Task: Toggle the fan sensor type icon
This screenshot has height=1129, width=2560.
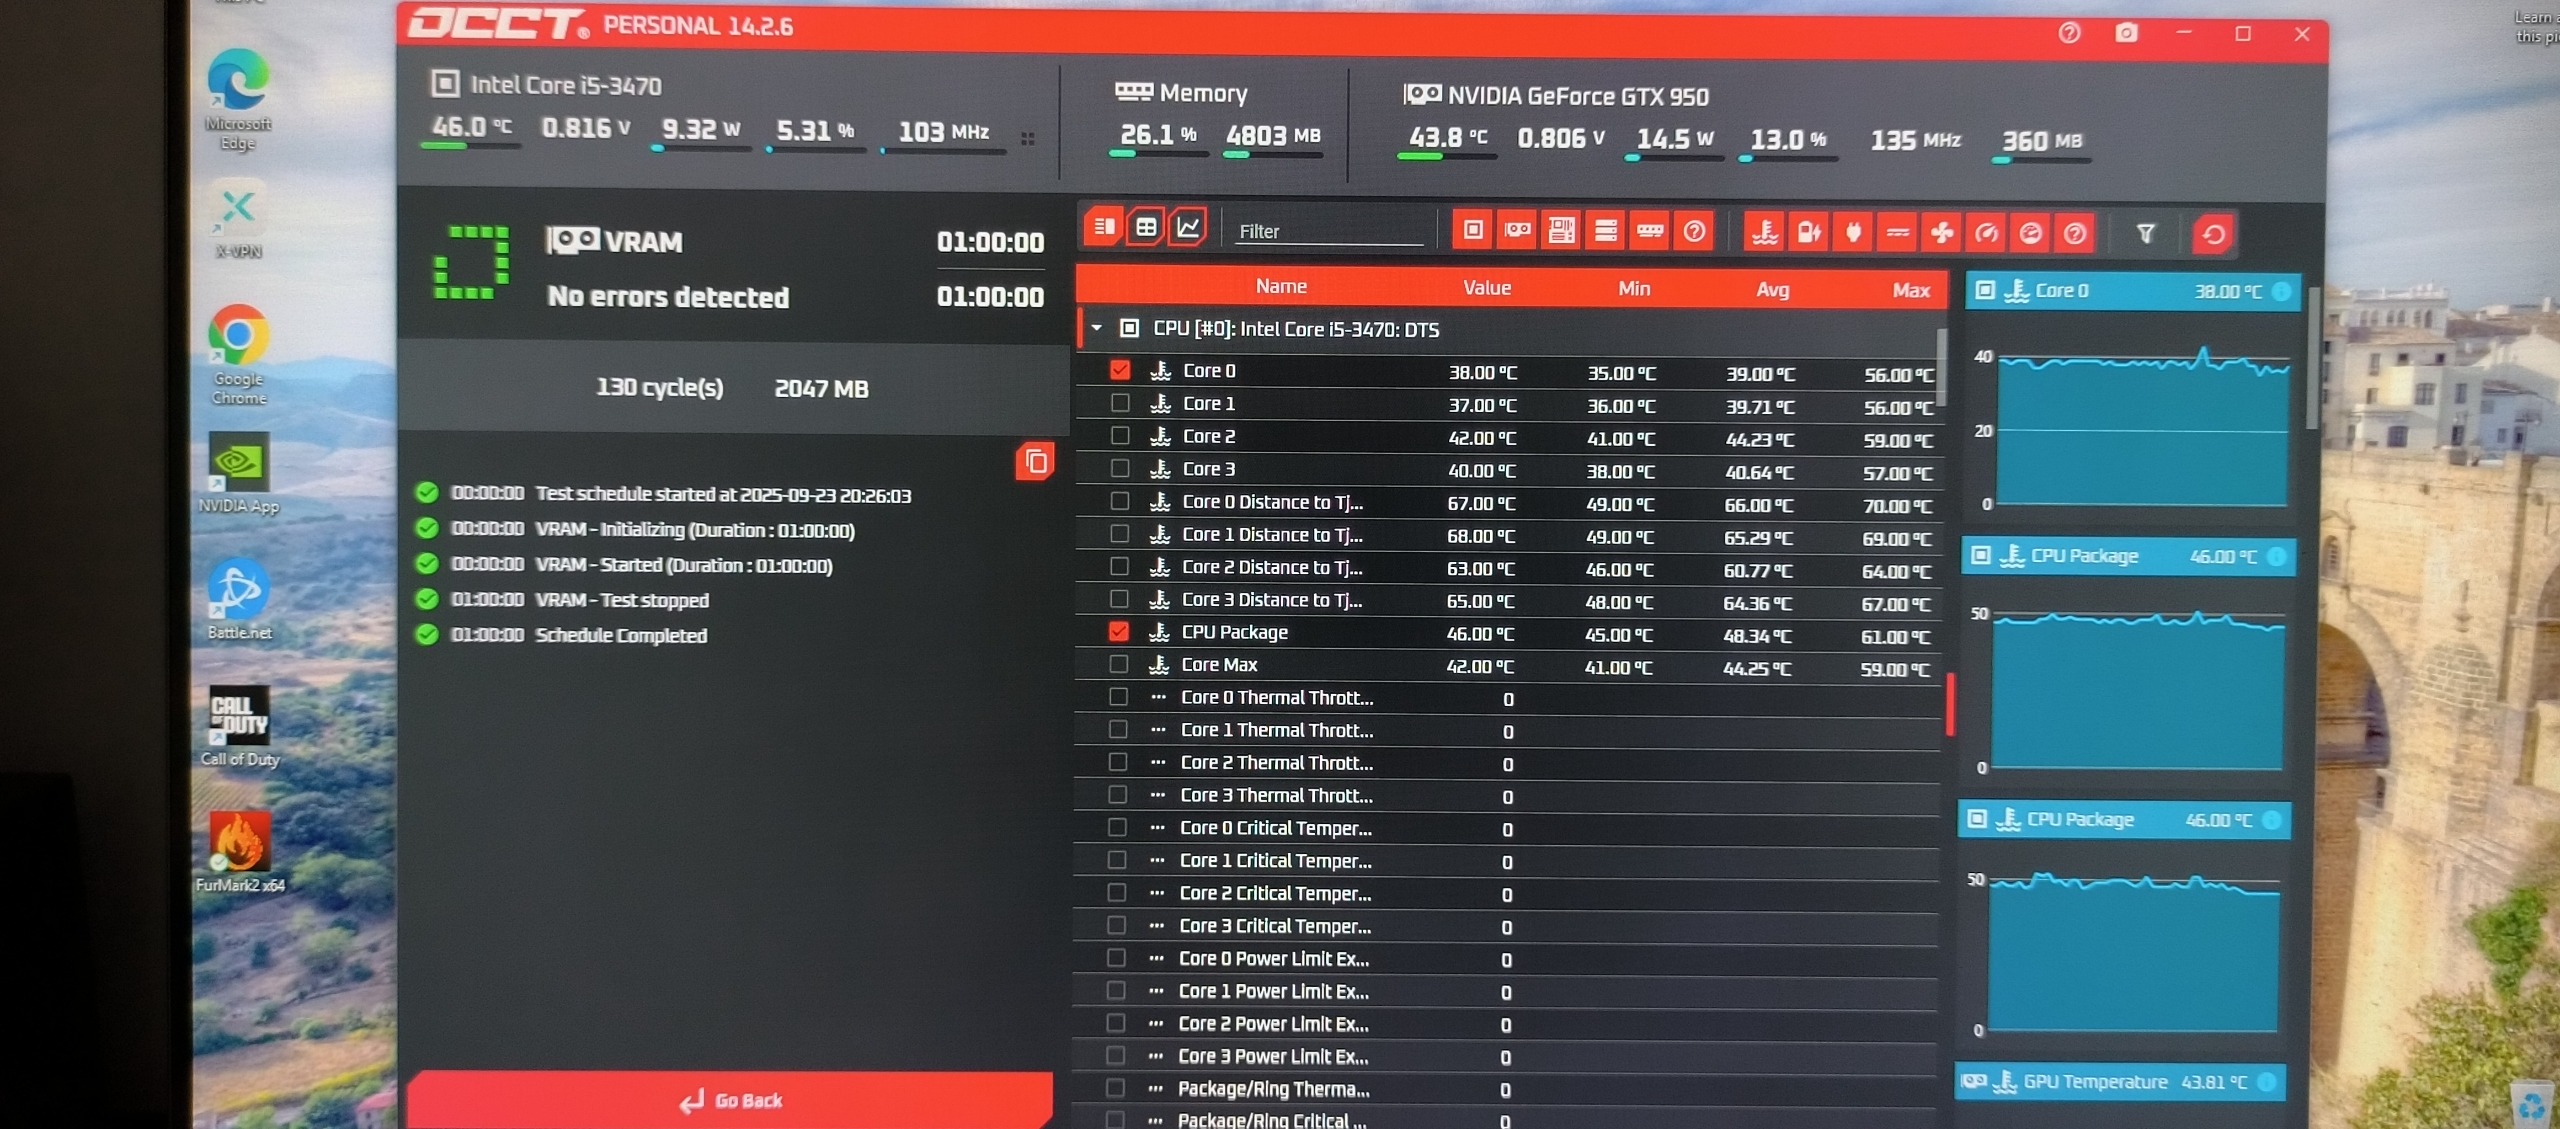Action: tap(1941, 233)
